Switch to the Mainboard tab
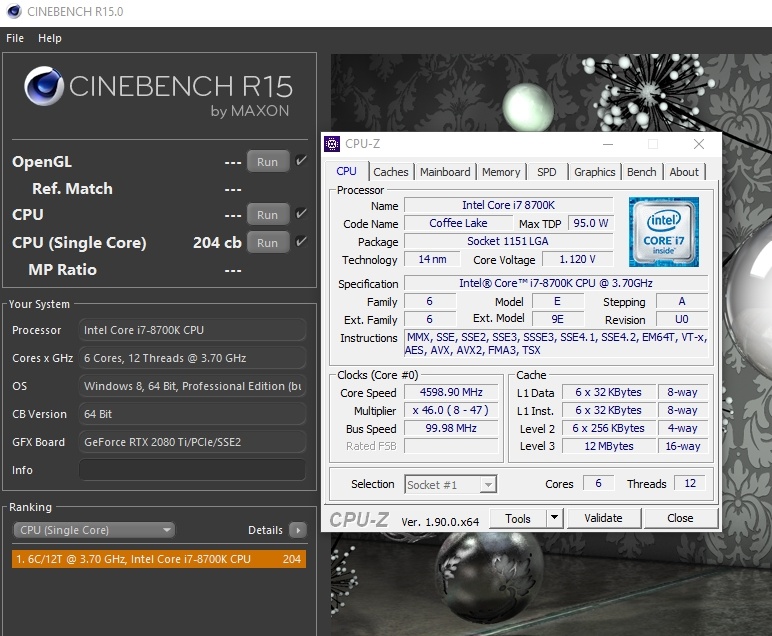The image size is (772, 636). [445, 172]
